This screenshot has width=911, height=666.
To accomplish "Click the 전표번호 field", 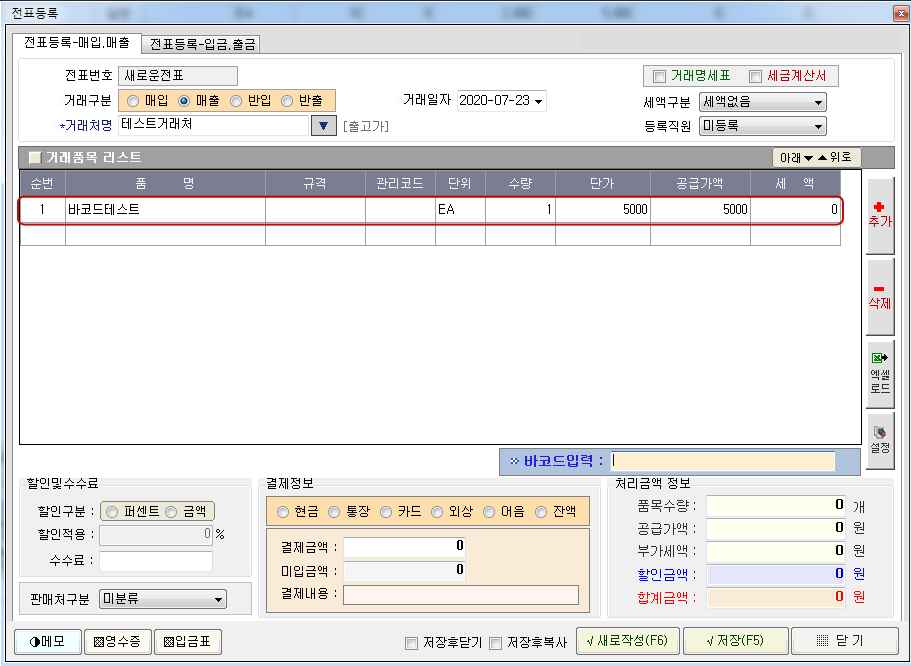I will (178, 76).
